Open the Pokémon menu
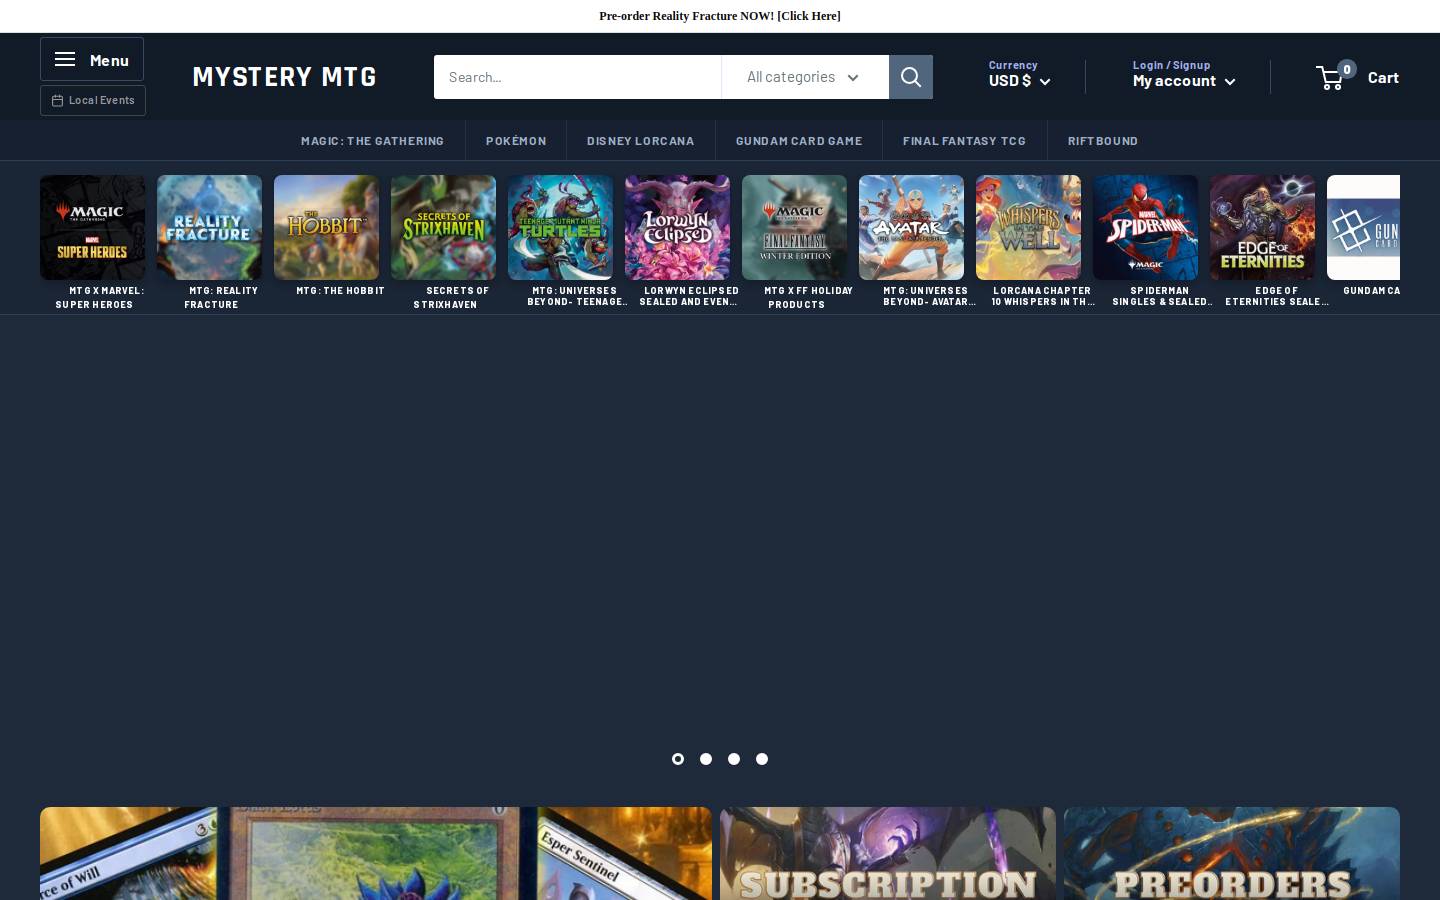The image size is (1440, 900). pyautogui.click(x=516, y=141)
